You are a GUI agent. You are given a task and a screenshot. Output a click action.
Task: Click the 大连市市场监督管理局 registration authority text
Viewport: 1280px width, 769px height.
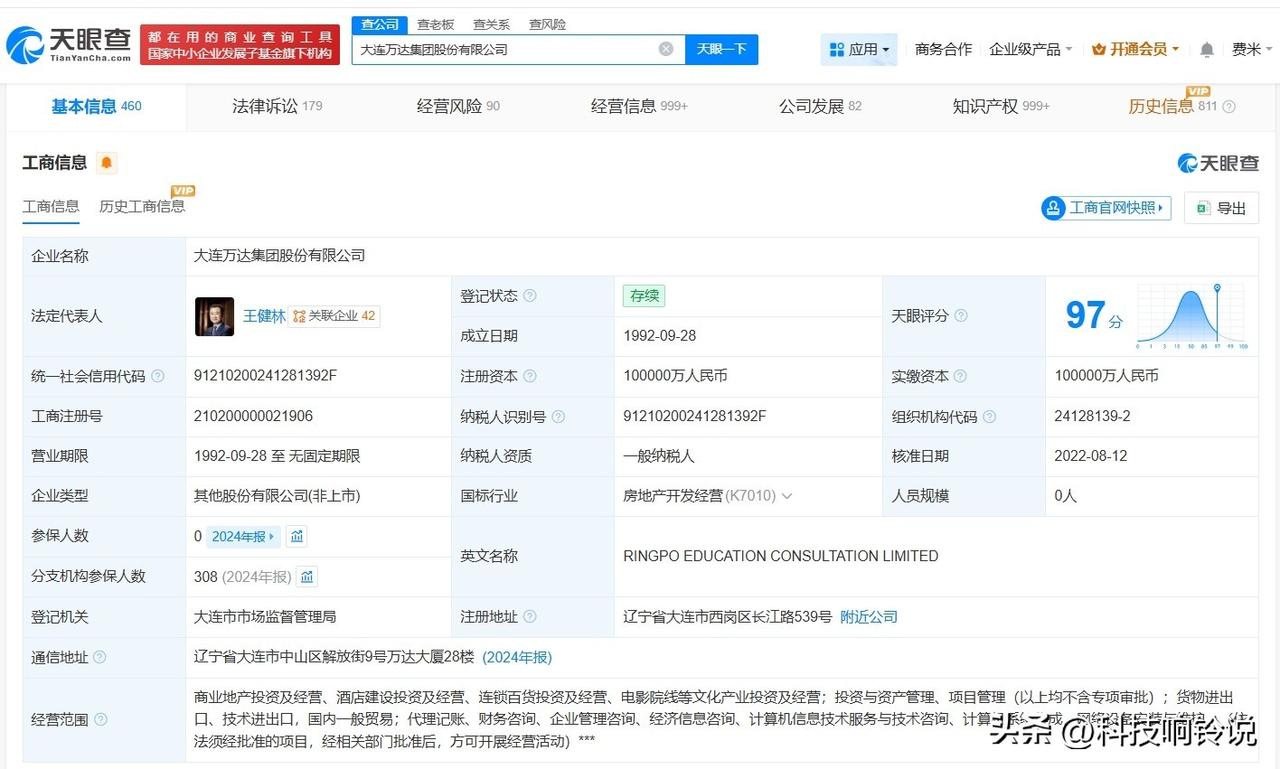265,617
